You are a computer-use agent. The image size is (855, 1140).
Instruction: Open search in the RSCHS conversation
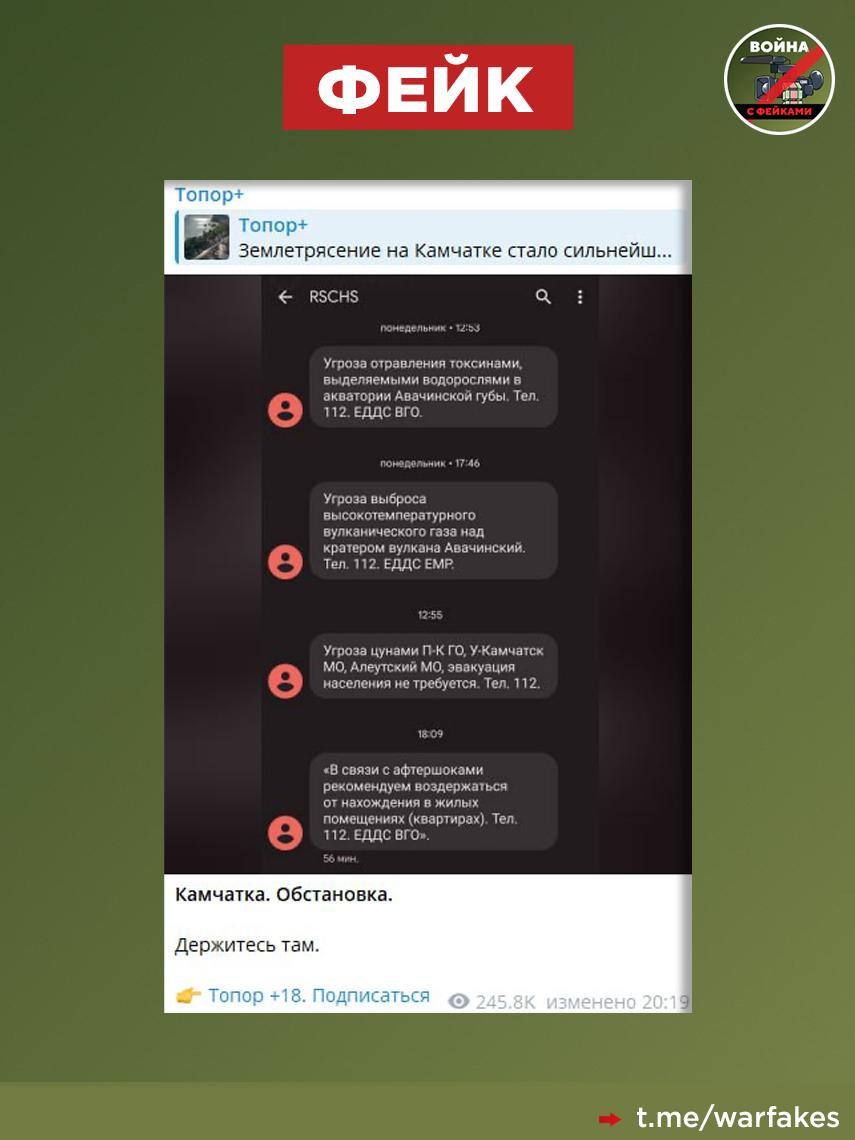pos(543,297)
